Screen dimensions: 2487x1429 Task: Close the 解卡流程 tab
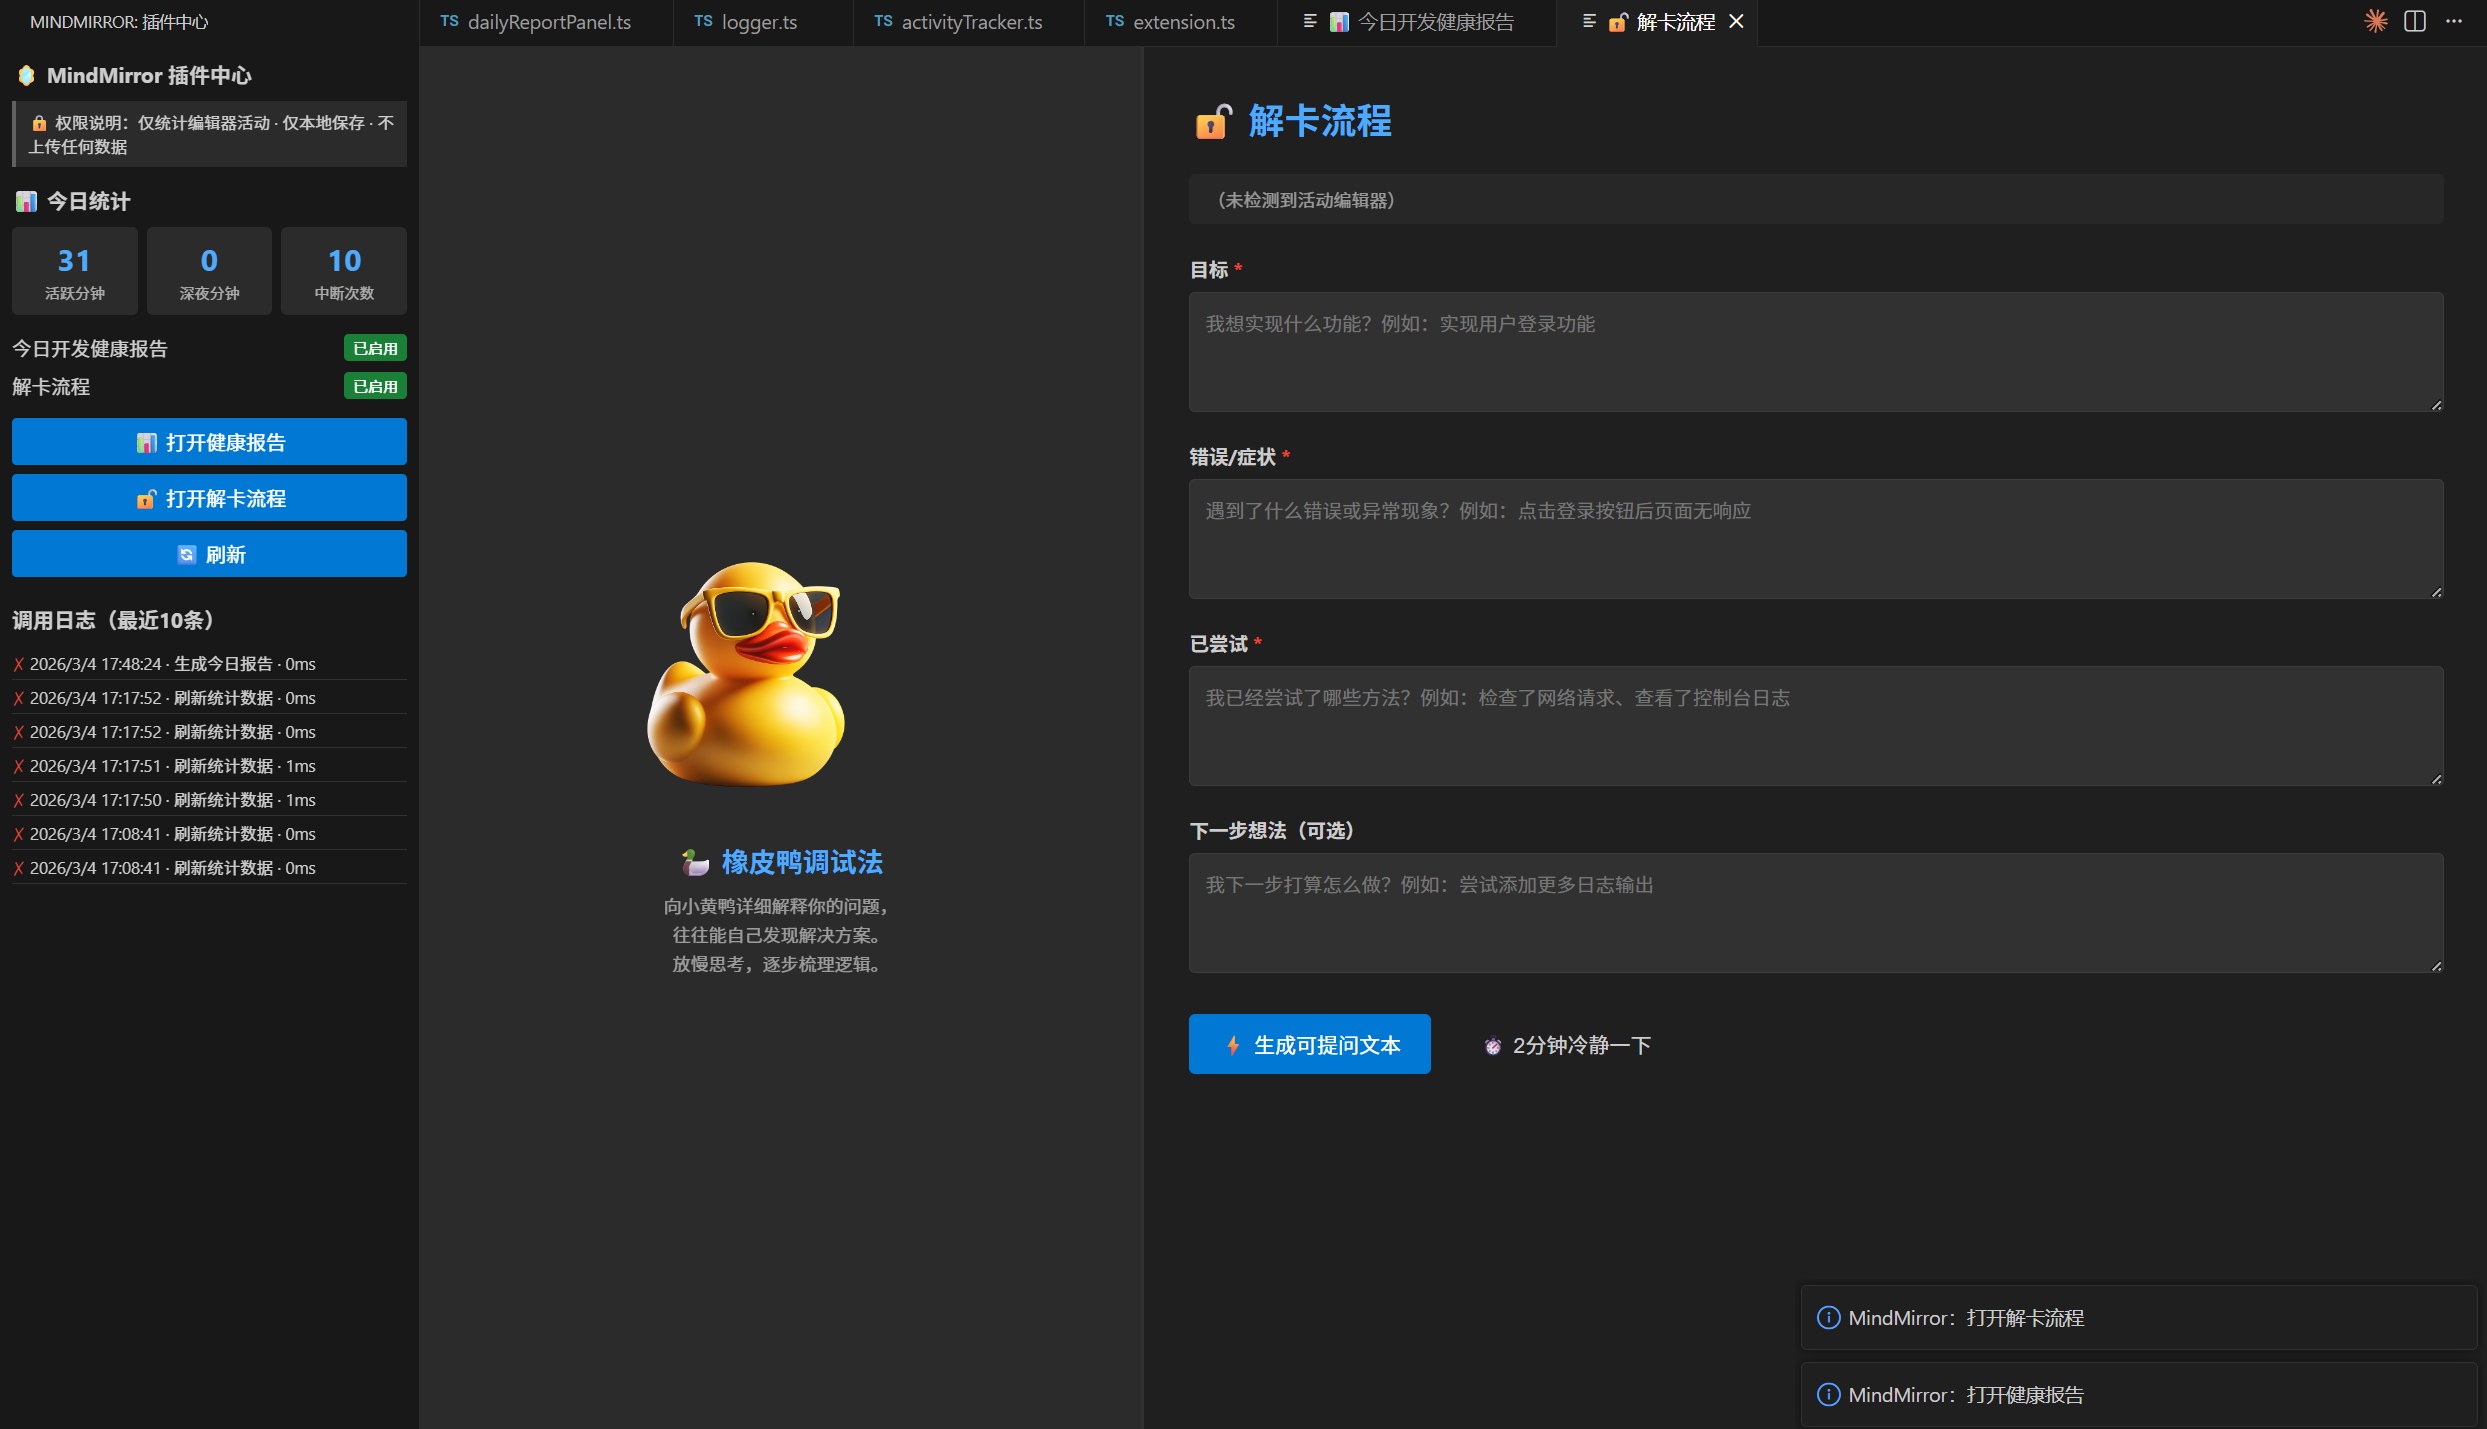point(1737,22)
